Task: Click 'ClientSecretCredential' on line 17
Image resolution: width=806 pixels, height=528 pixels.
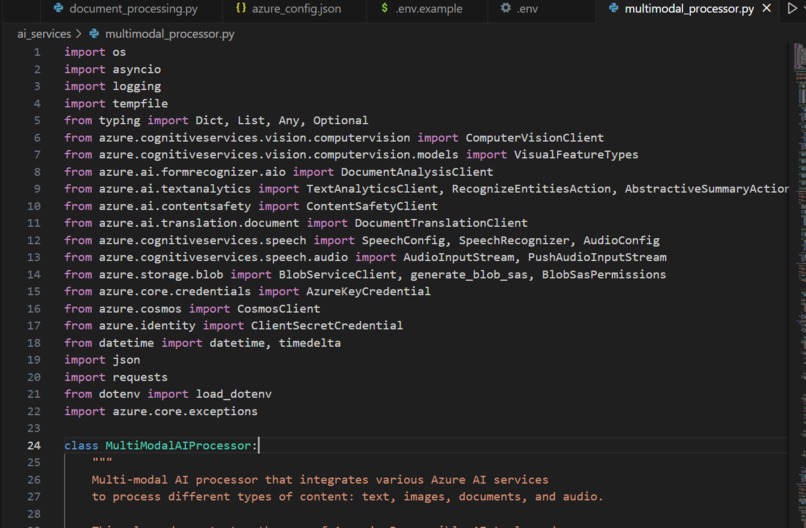Action: coord(327,326)
